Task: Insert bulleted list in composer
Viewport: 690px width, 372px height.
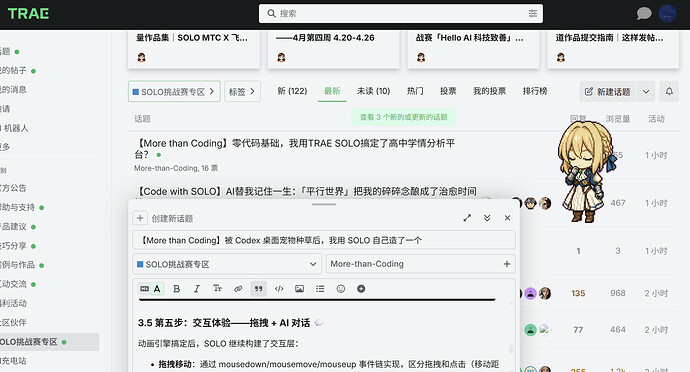Action: [x=320, y=289]
